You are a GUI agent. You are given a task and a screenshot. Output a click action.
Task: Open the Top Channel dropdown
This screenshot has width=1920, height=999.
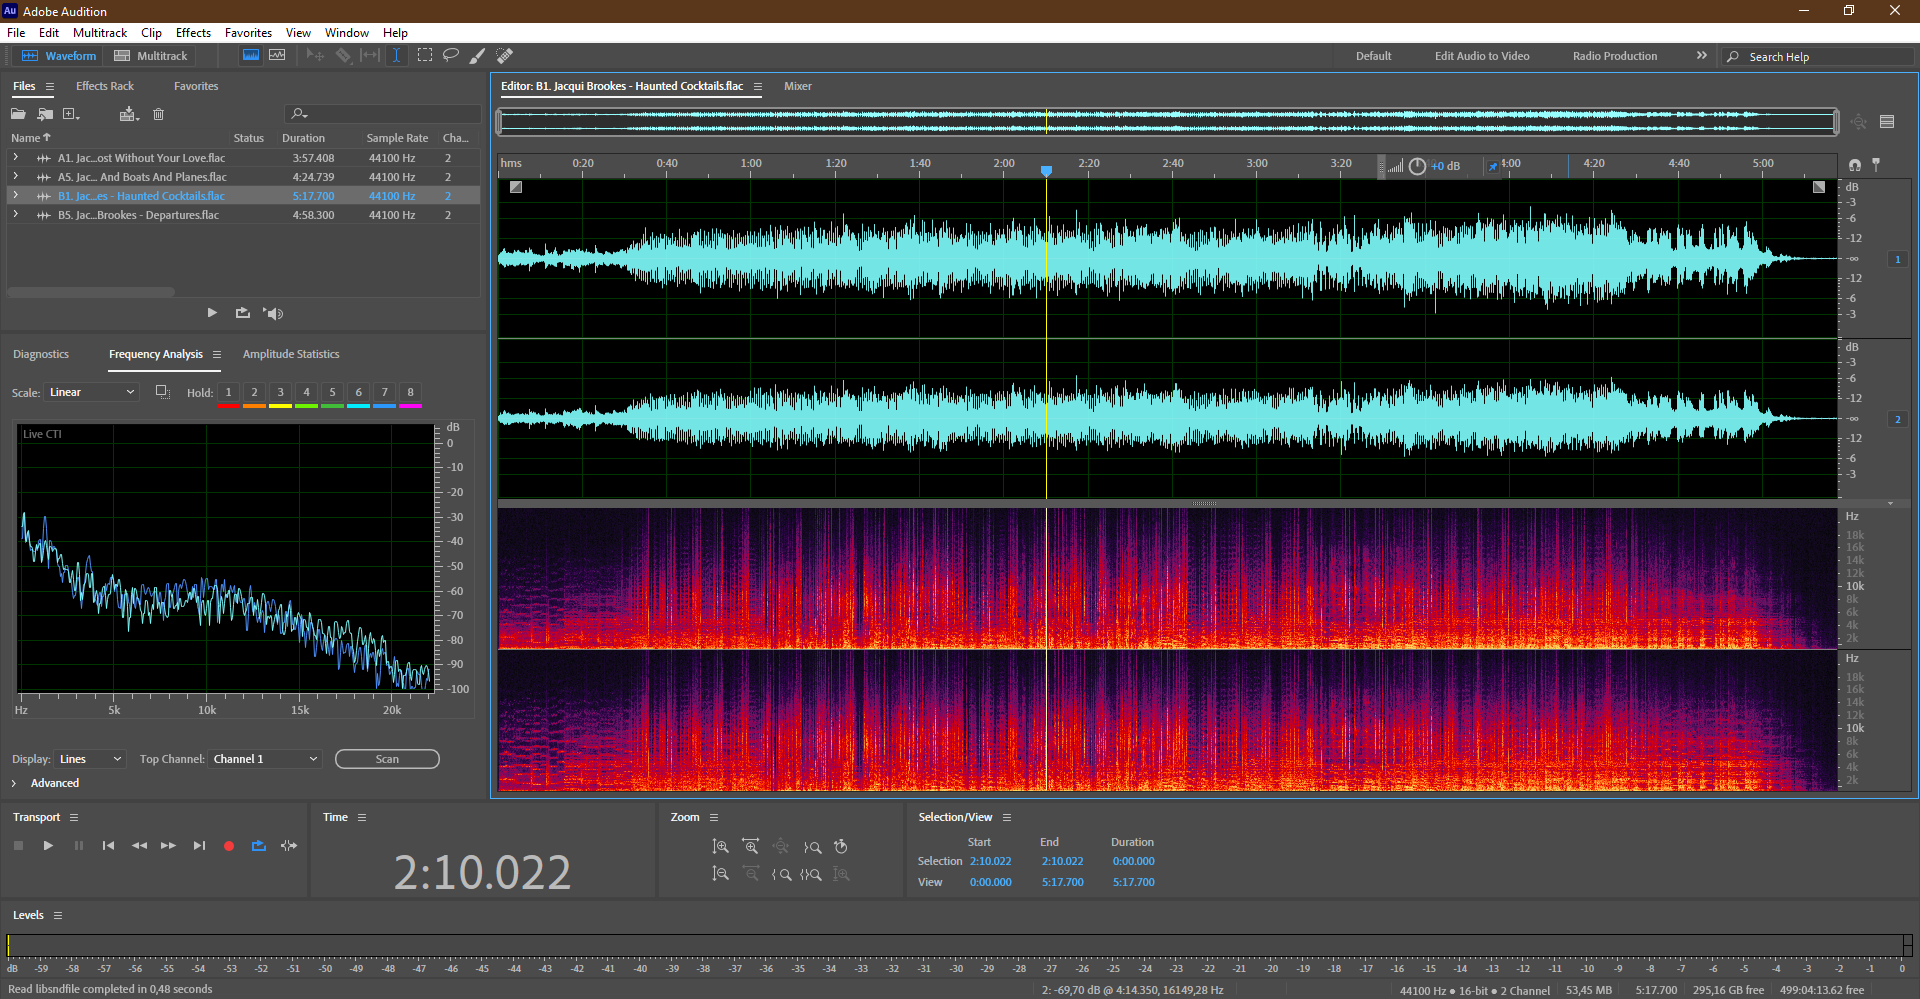pyautogui.click(x=265, y=759)
